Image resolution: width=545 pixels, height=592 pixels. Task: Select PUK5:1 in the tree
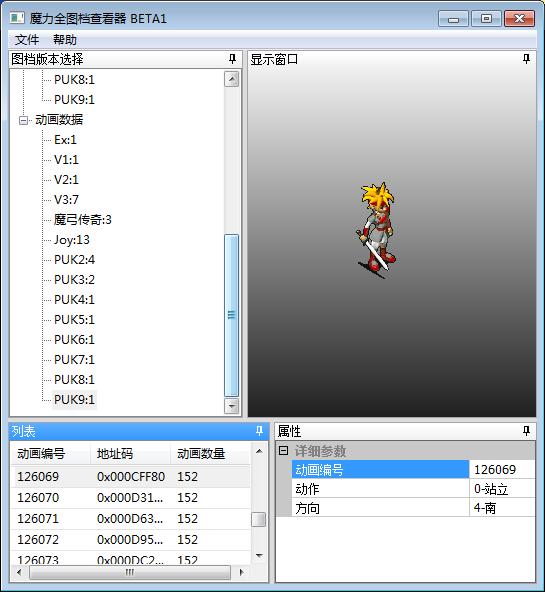tap(74, 320)
